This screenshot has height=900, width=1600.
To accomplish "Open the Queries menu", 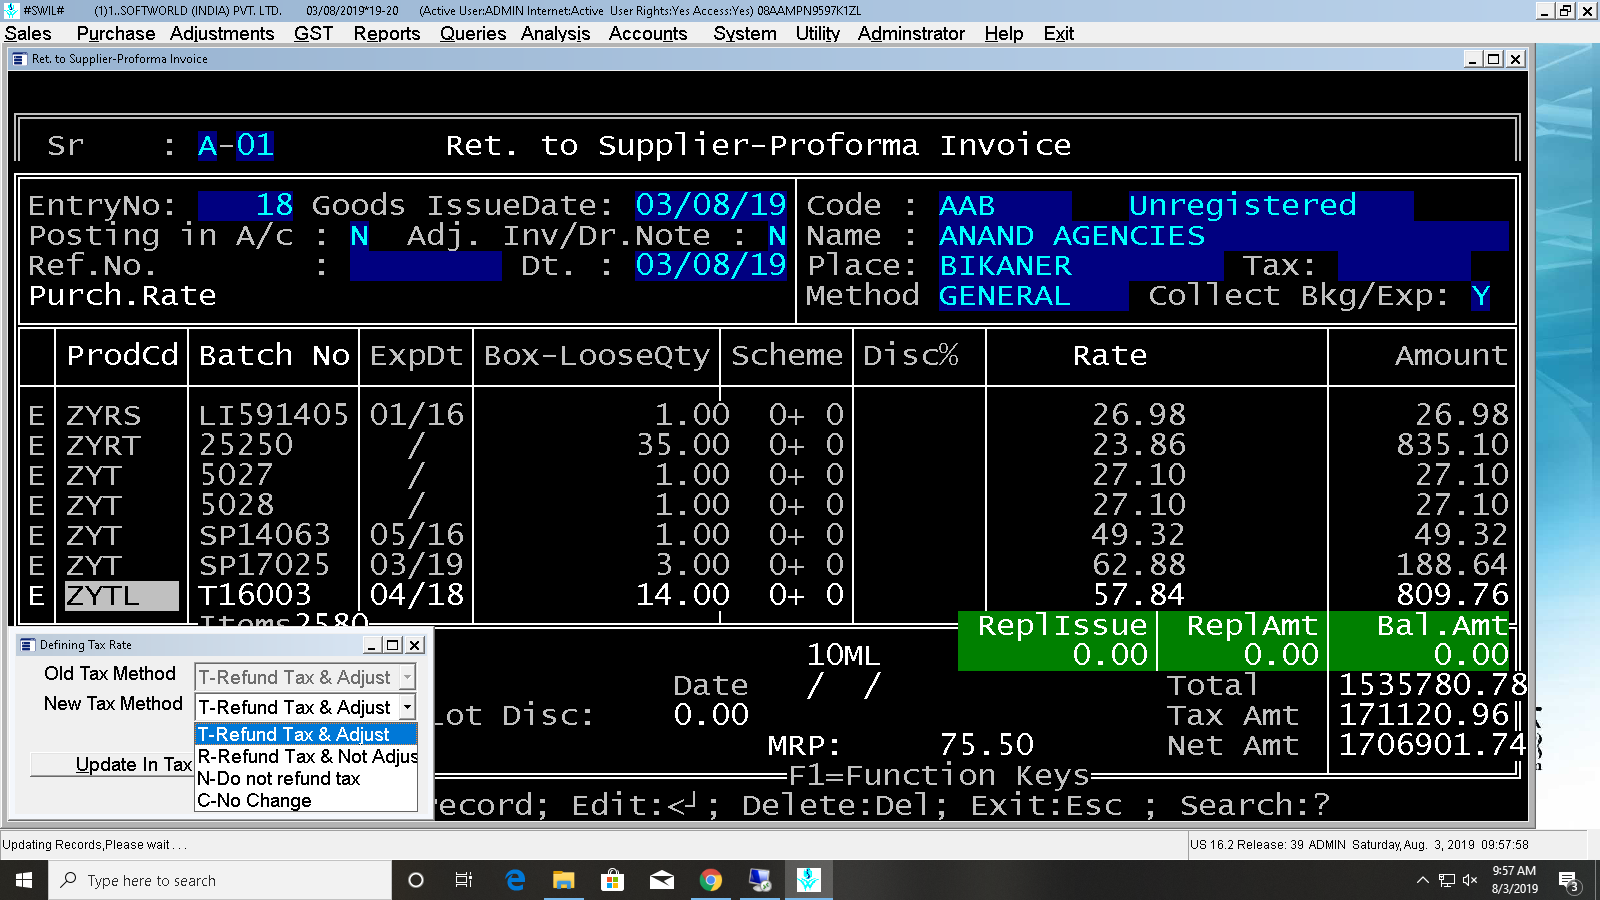I will 473,33.
